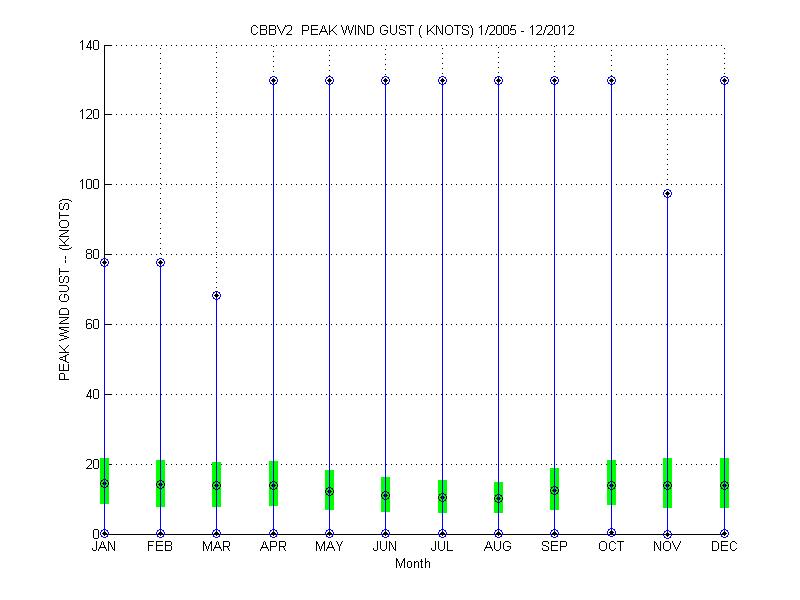Pick the November maximum gust marker
Screen dimensions: 800x600
[x=667, y=193]
